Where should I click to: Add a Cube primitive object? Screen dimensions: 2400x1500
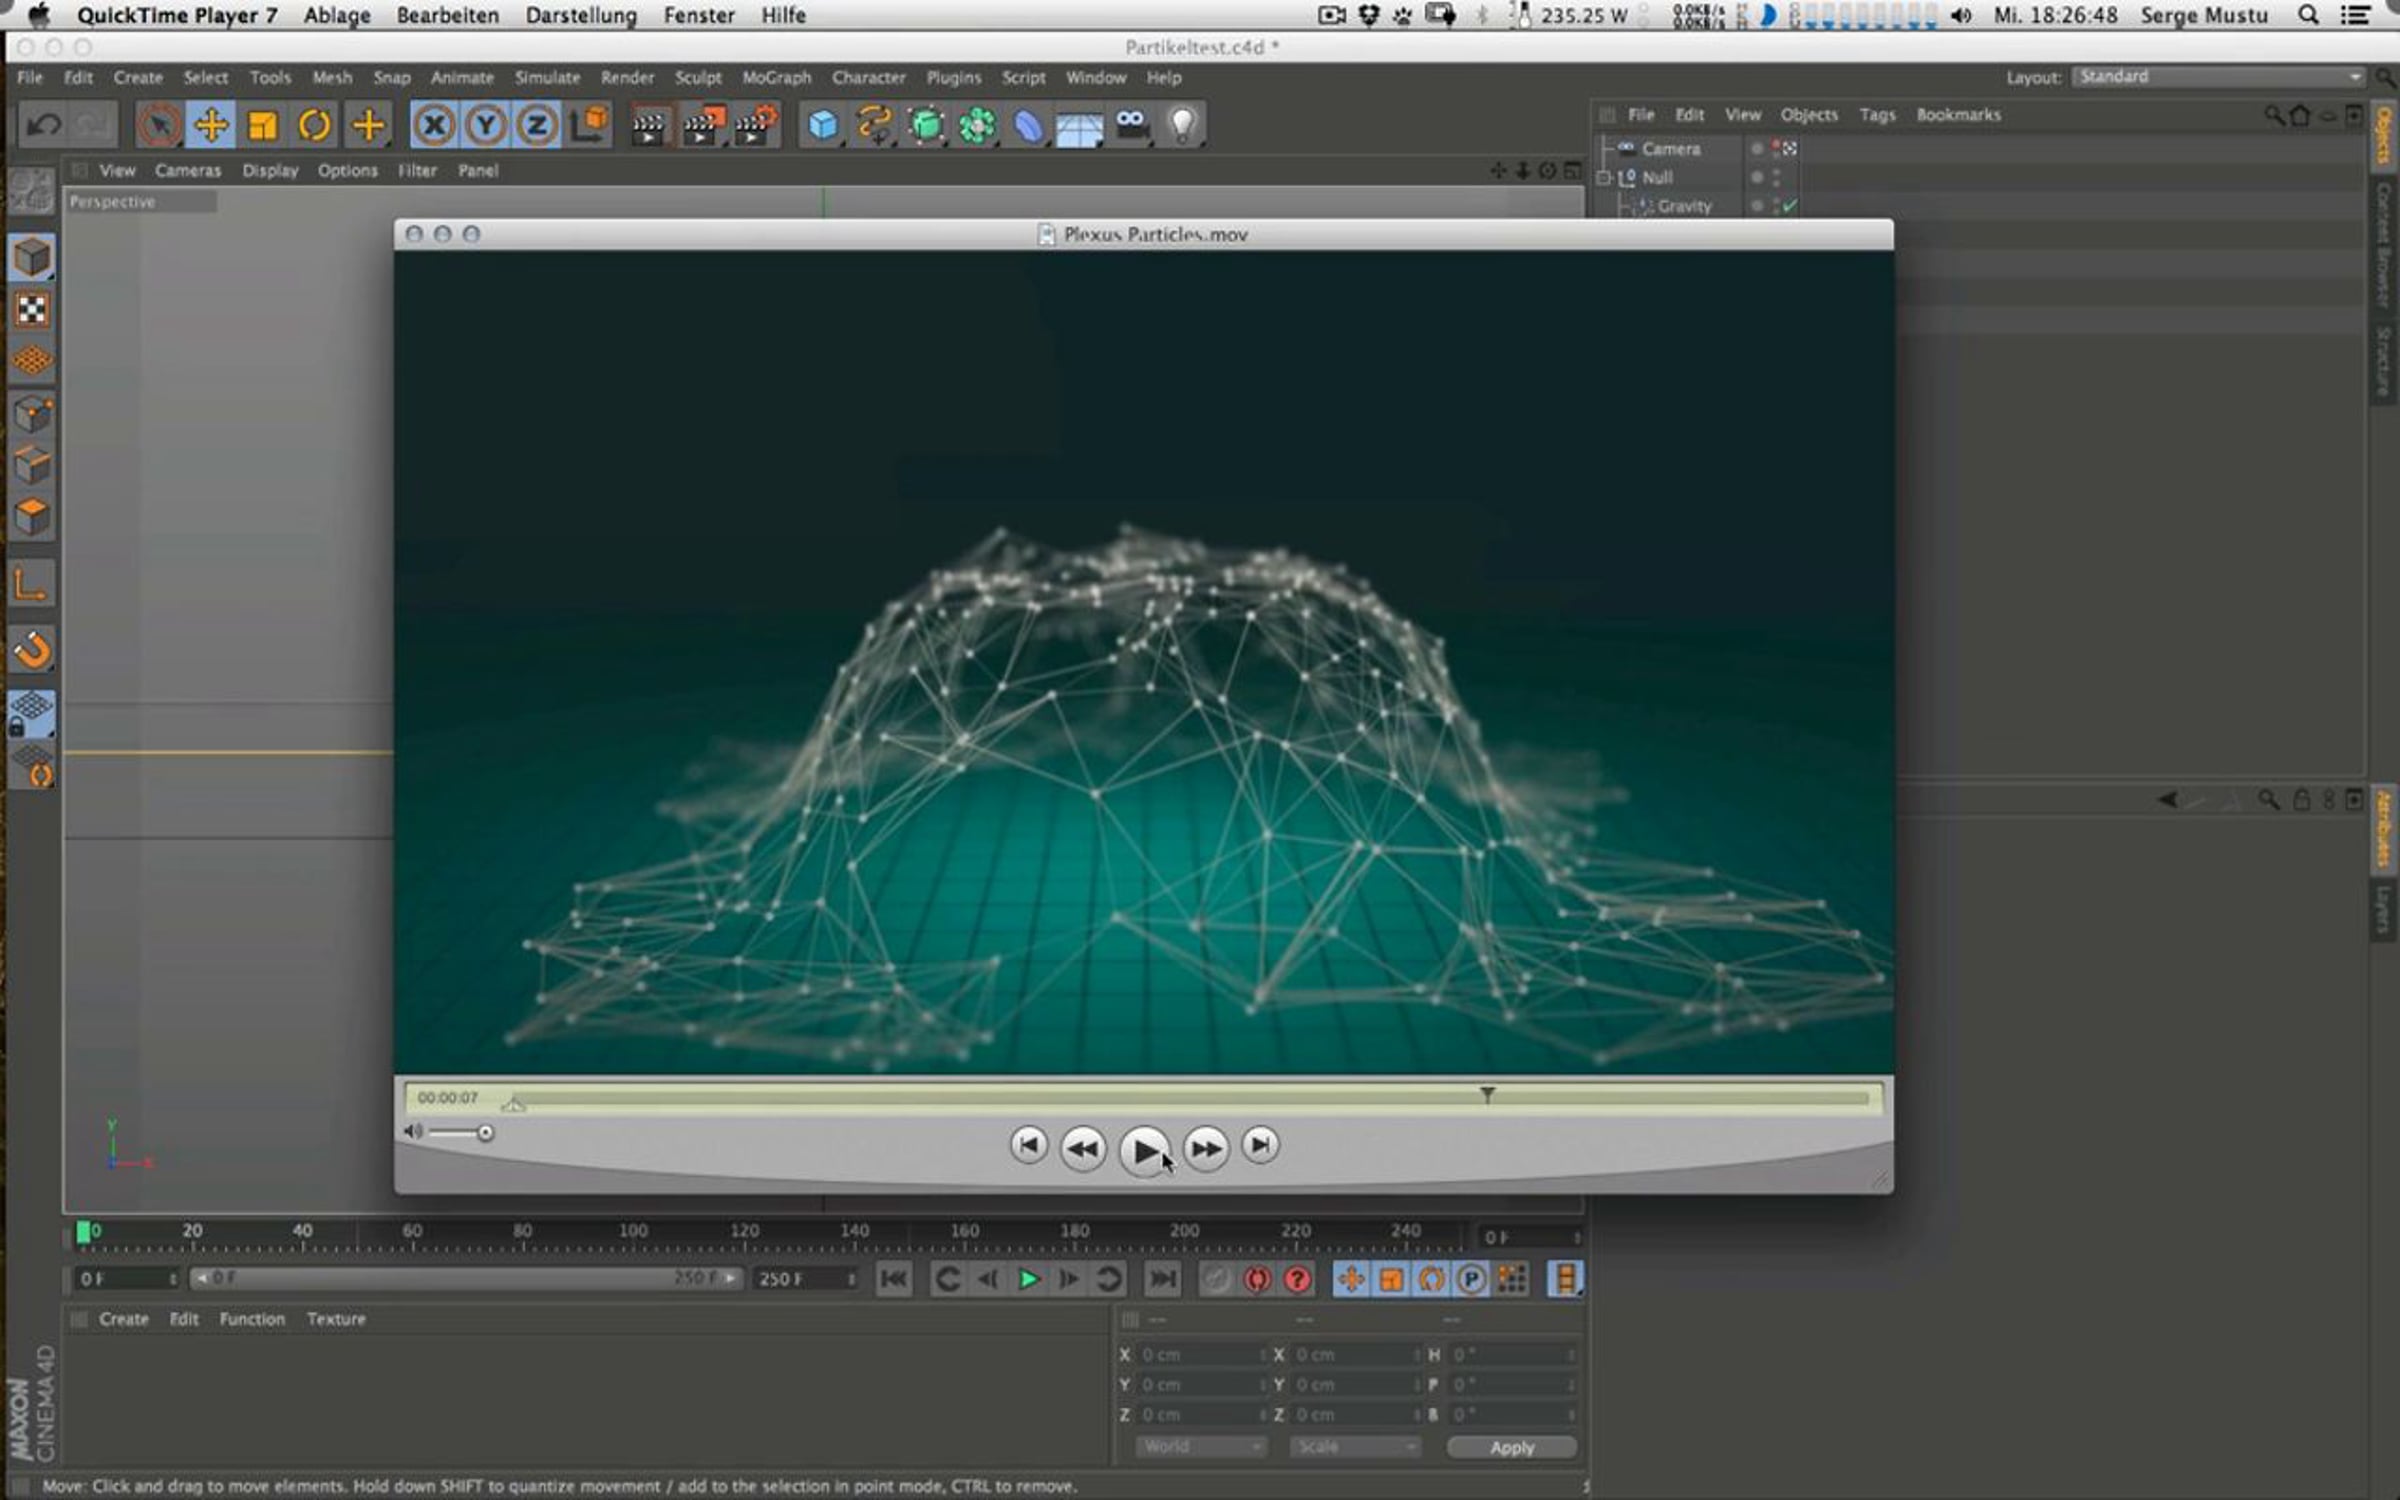823,126
